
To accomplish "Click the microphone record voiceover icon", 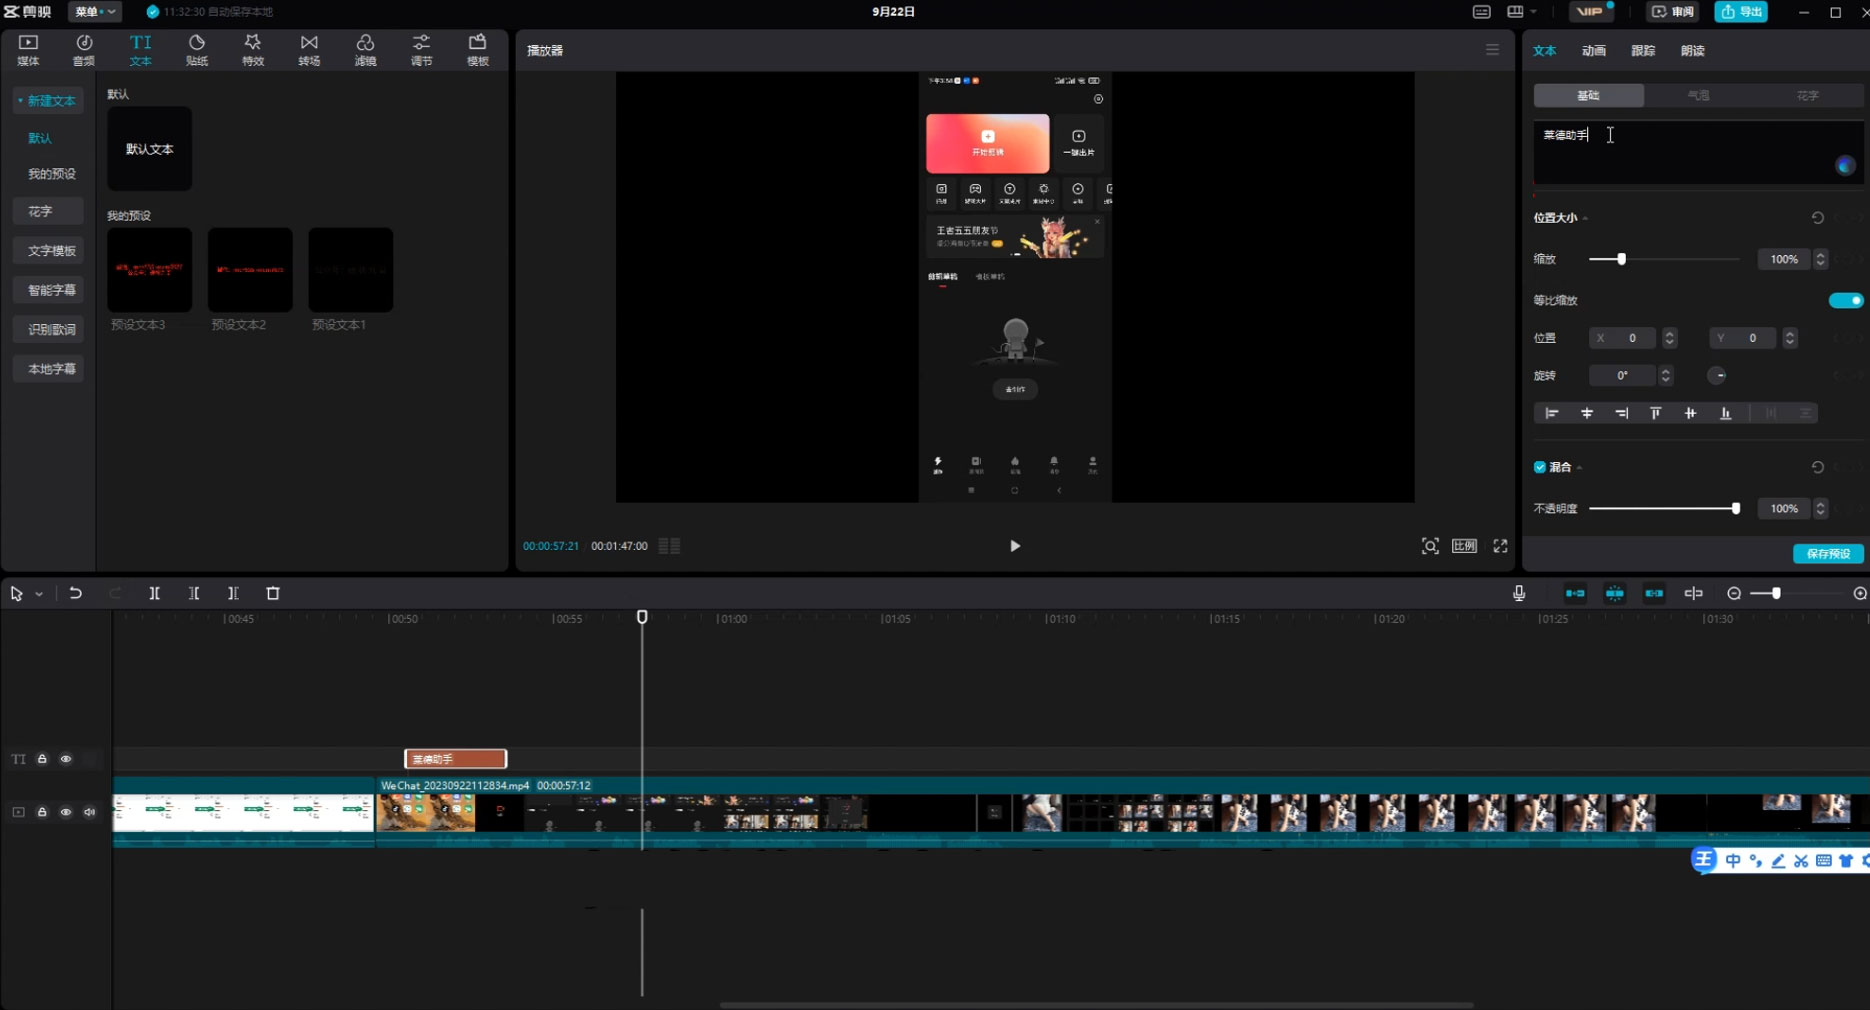I will tap(1519, 593).
